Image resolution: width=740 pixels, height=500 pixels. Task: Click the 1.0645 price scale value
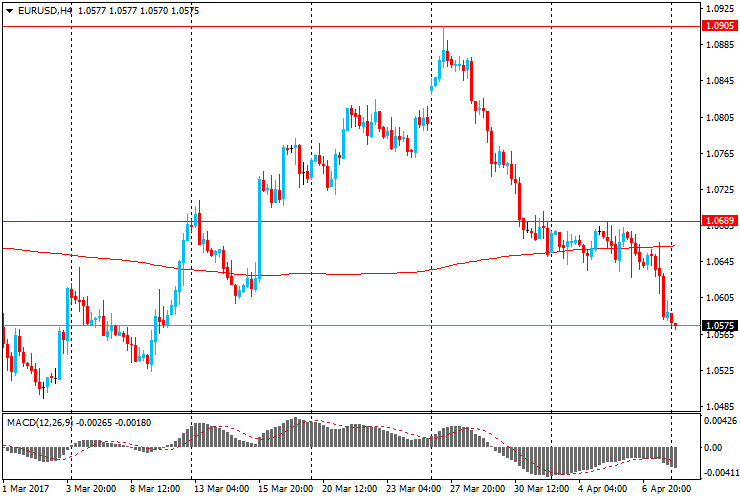tap(720, 262)
